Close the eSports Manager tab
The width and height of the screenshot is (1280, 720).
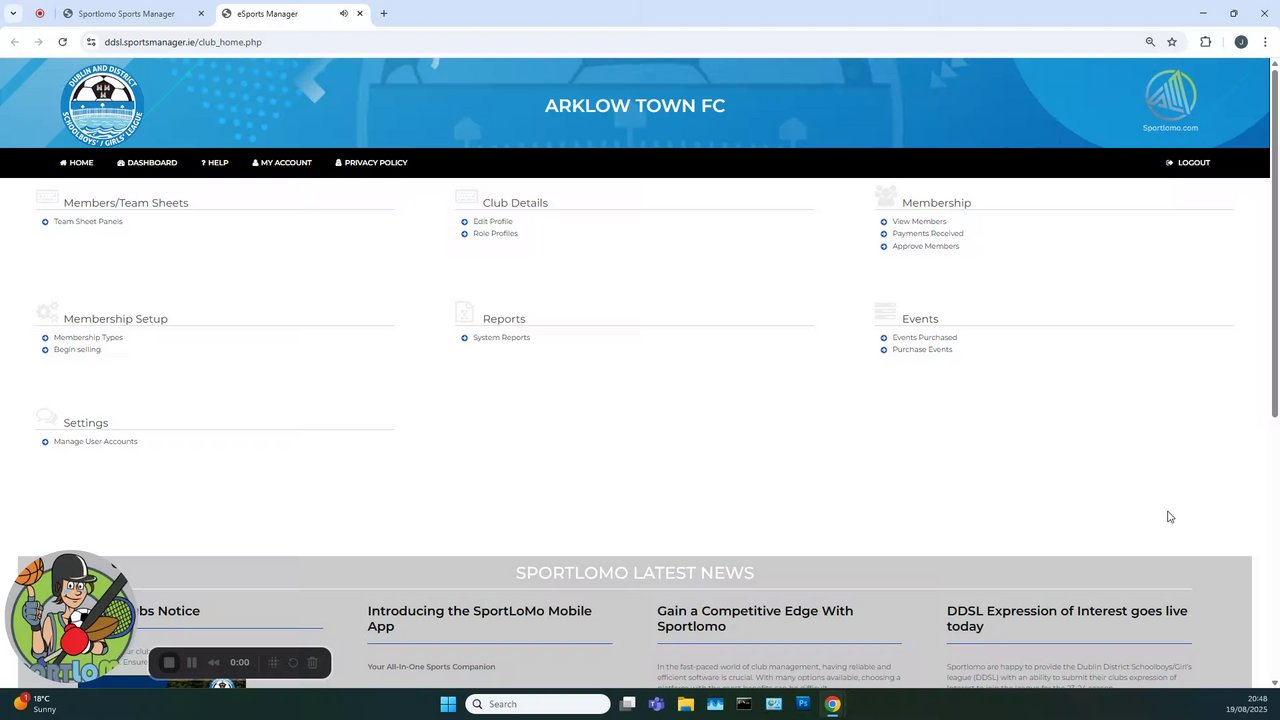pyautogui.click(x=360, y=14)
